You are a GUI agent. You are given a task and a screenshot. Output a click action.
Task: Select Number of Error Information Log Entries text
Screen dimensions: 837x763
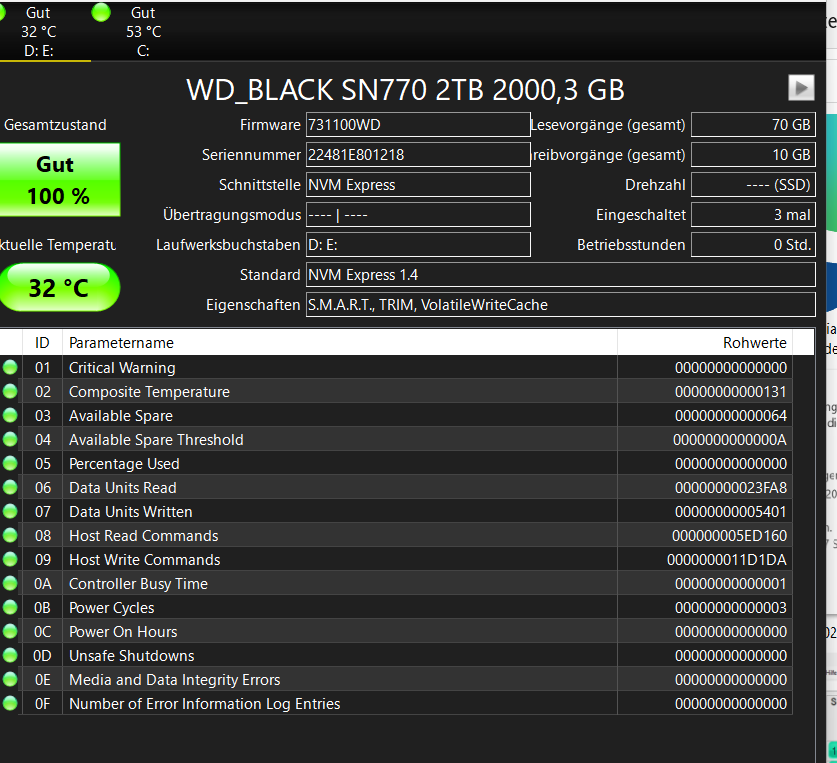tap(204, 704)
